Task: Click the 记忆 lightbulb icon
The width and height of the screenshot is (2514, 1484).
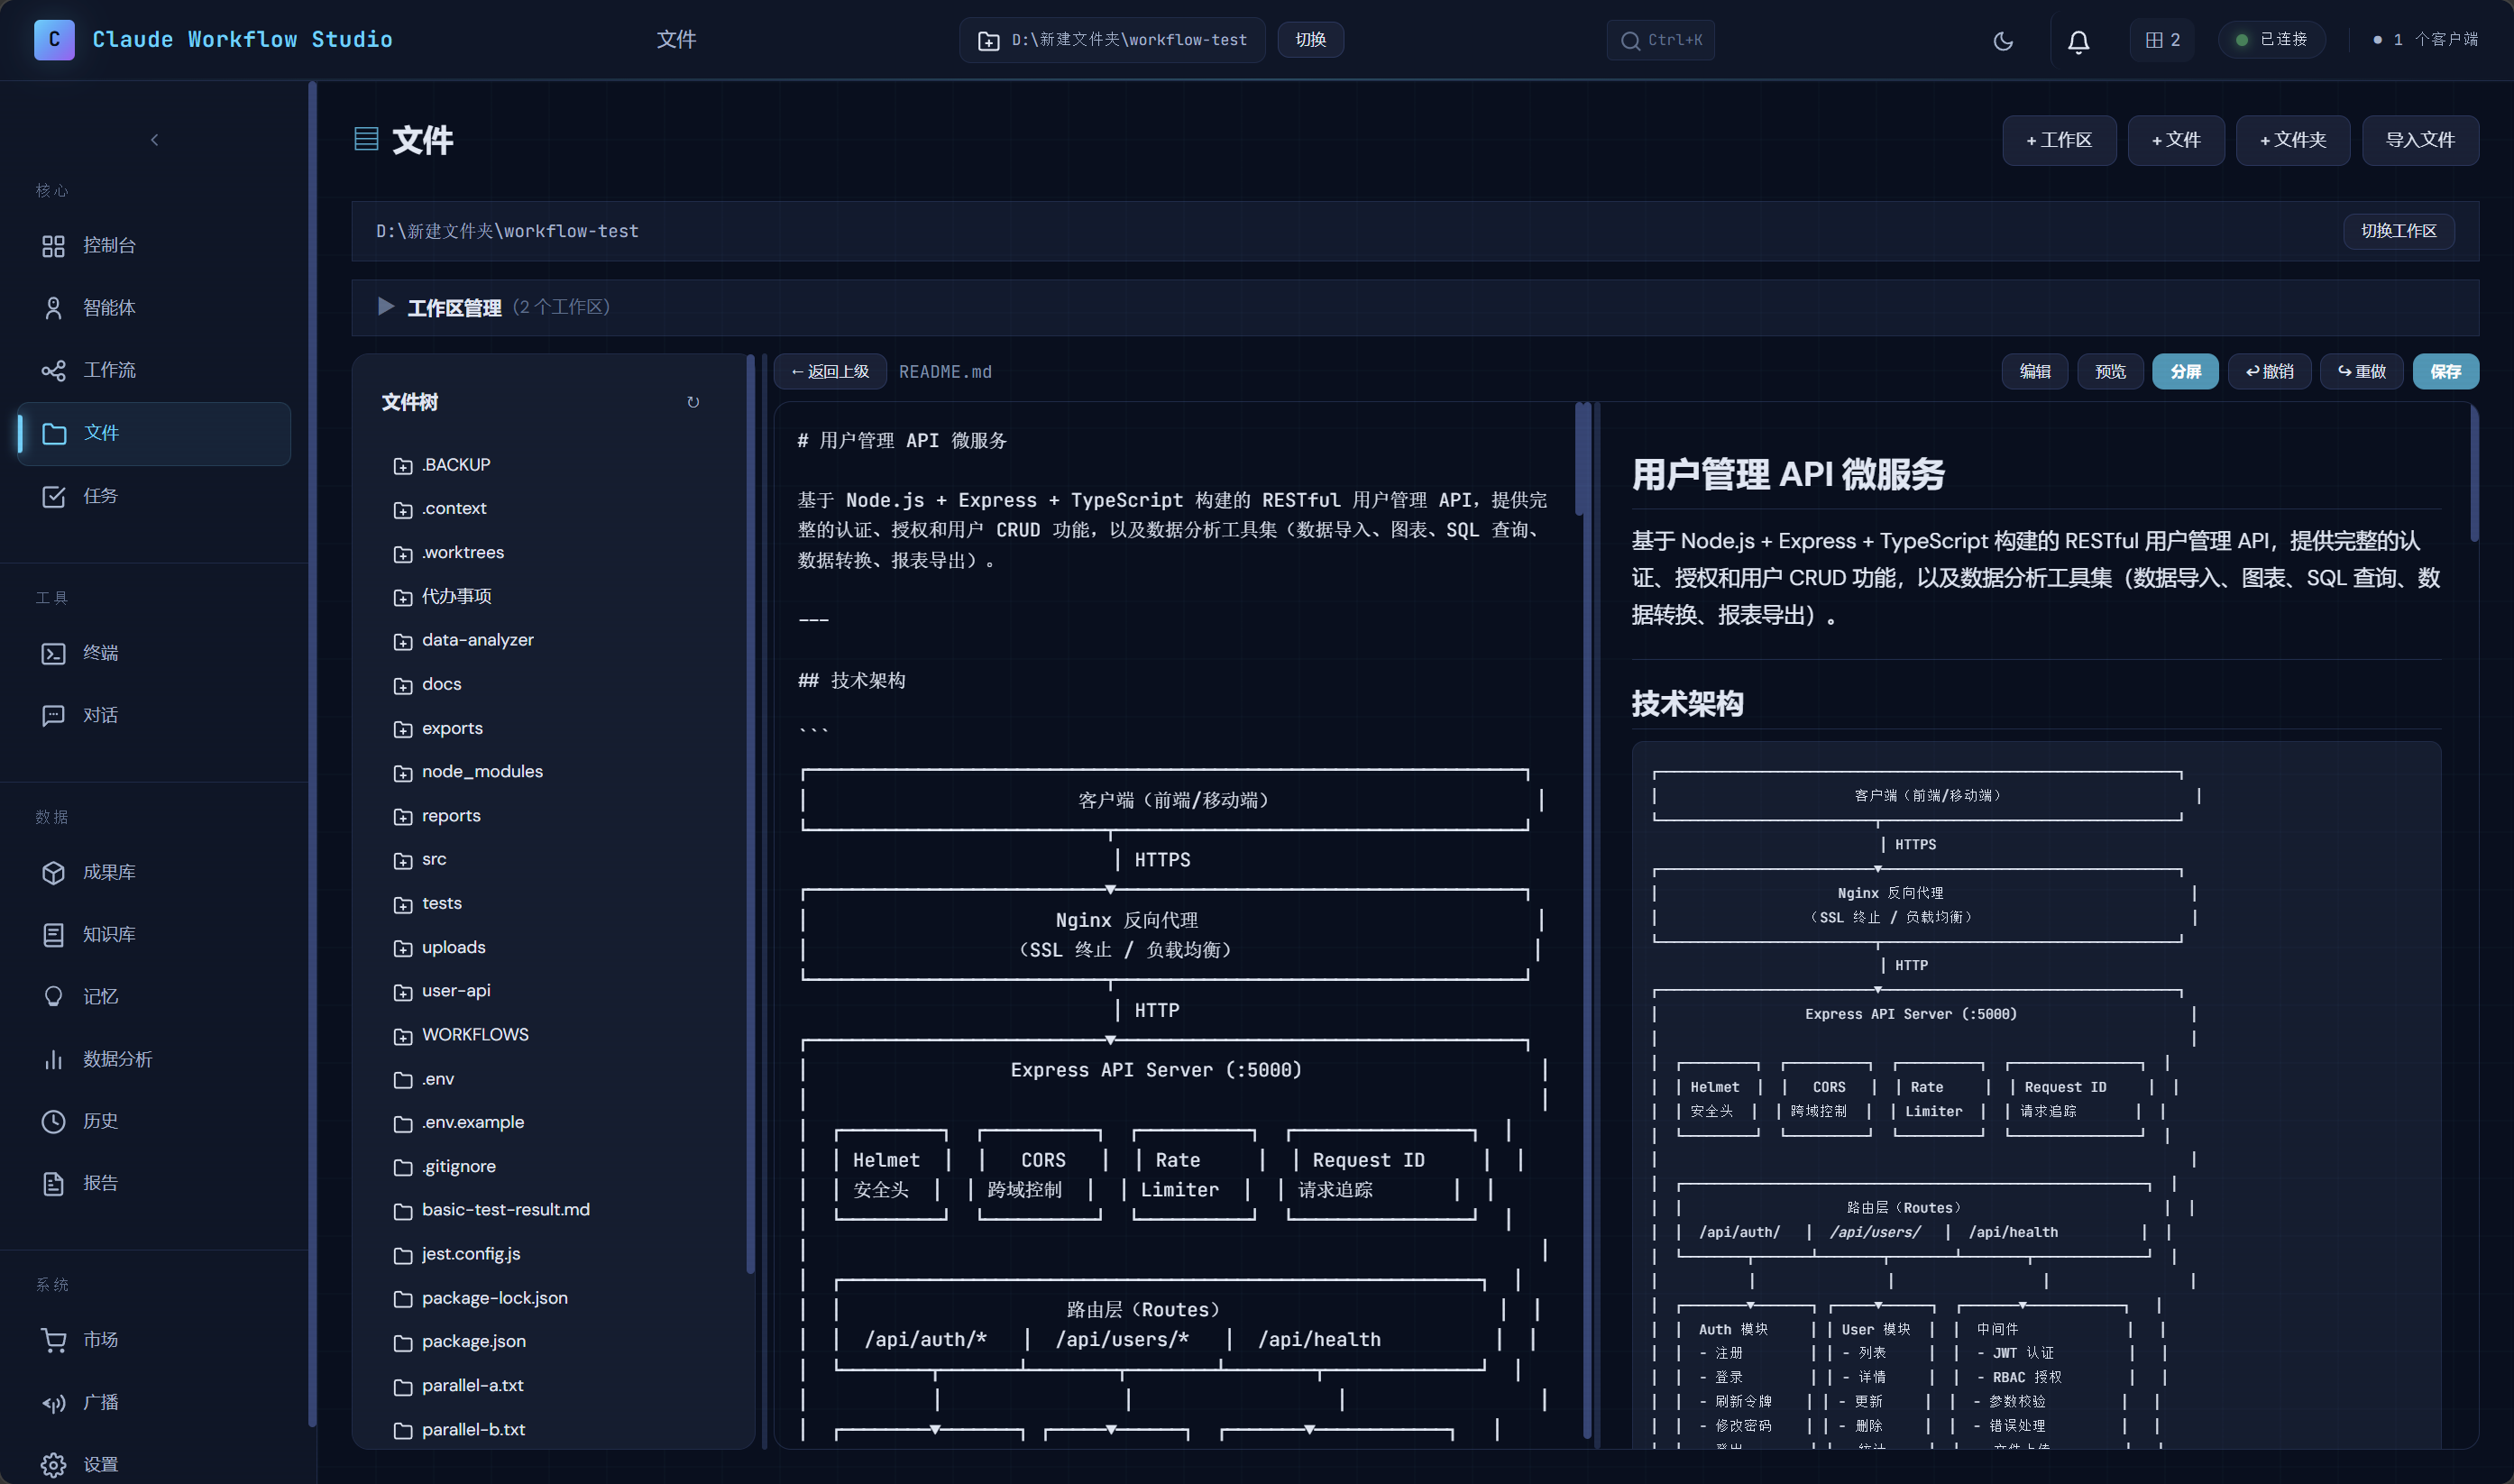Action: (54, 997)
